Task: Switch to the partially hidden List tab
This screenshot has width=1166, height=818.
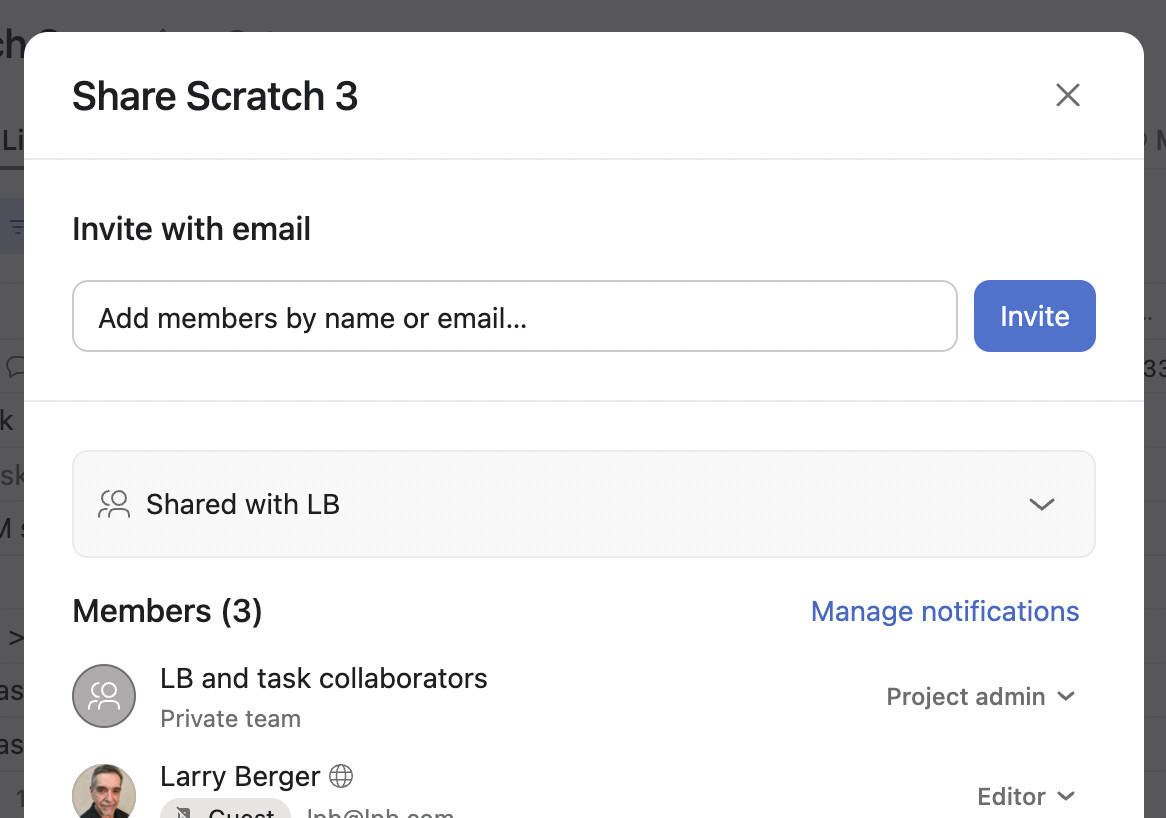Action: coord(12,141)
